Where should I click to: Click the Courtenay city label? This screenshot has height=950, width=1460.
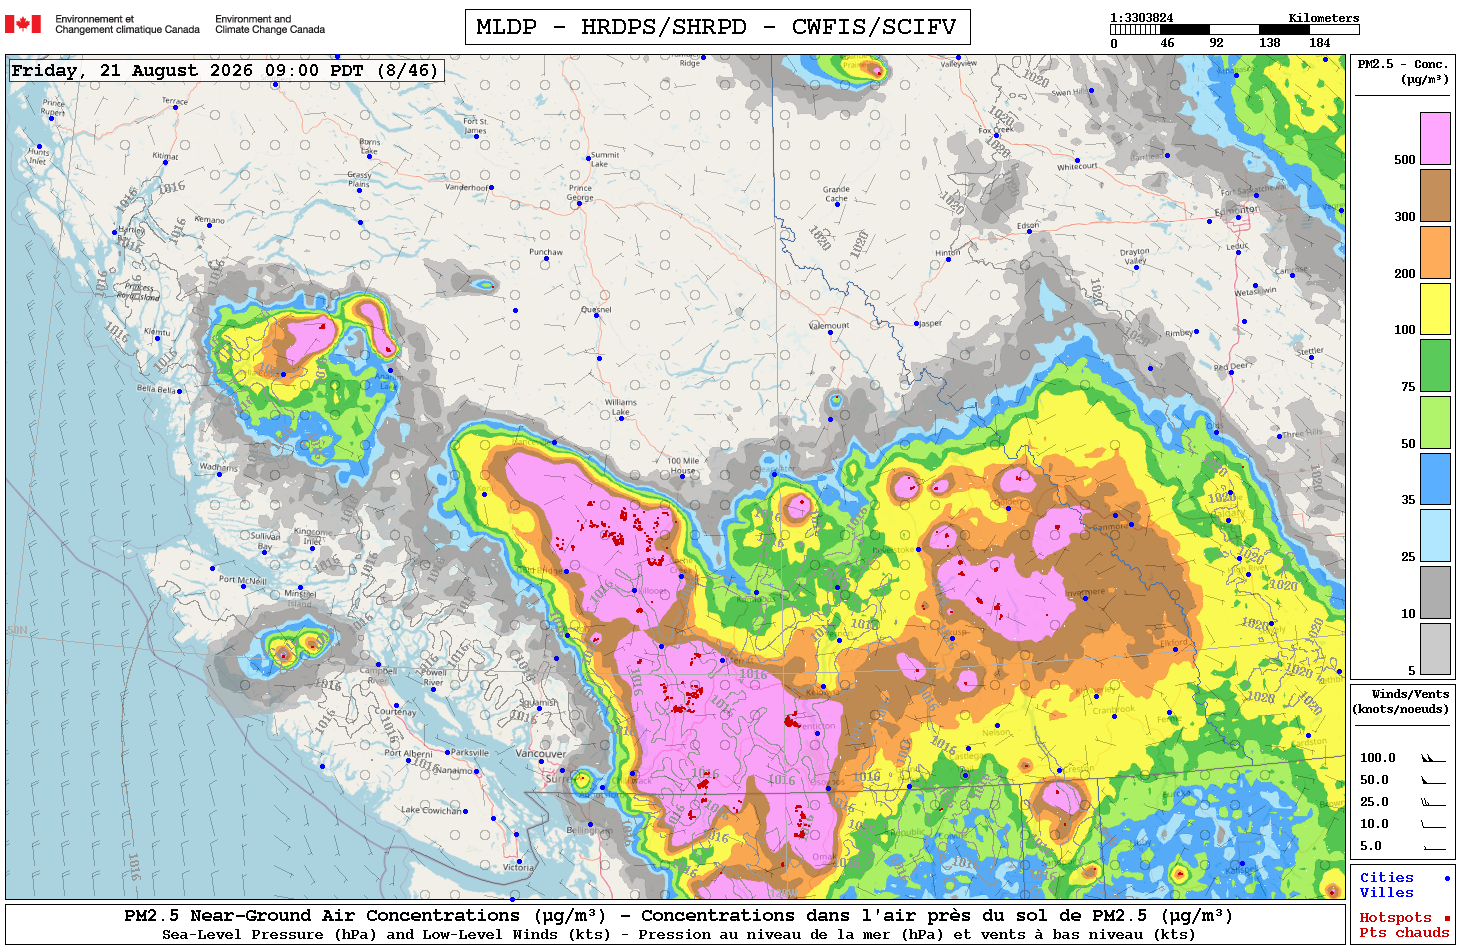(396, 712)
